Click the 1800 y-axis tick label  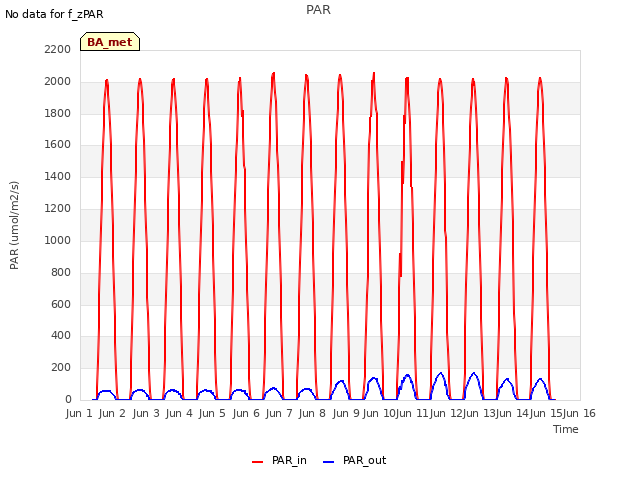(58, 113)
